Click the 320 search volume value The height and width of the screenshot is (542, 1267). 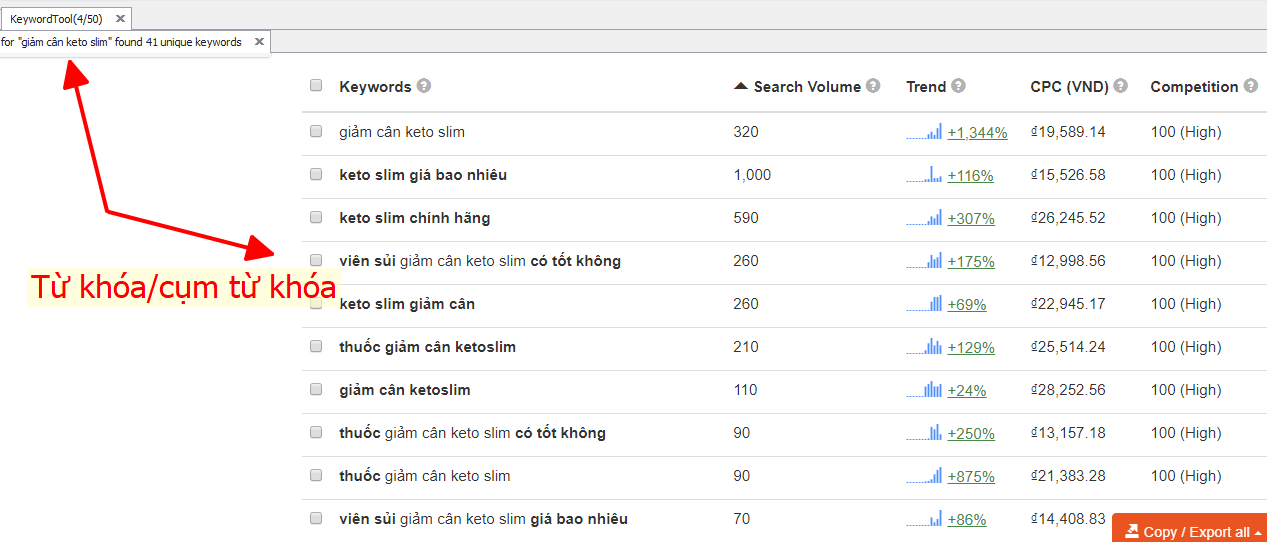point(746,132)
